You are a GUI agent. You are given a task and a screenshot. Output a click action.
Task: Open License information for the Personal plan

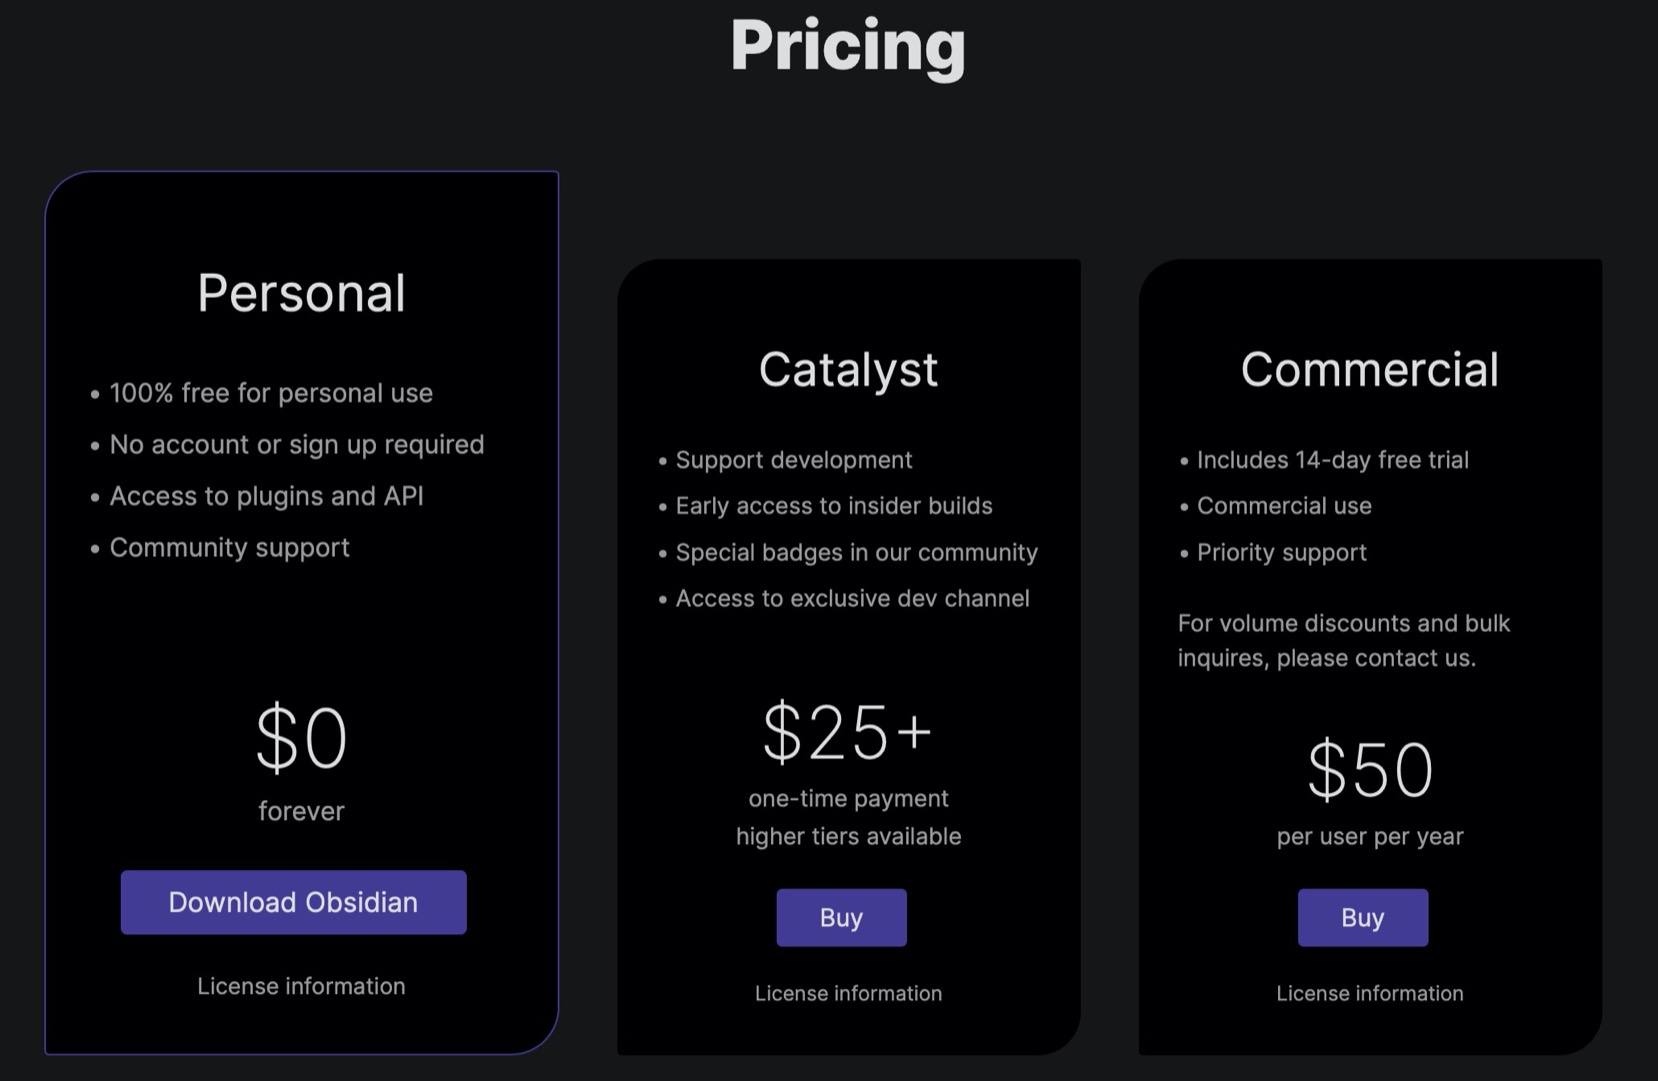pos(301,986)
